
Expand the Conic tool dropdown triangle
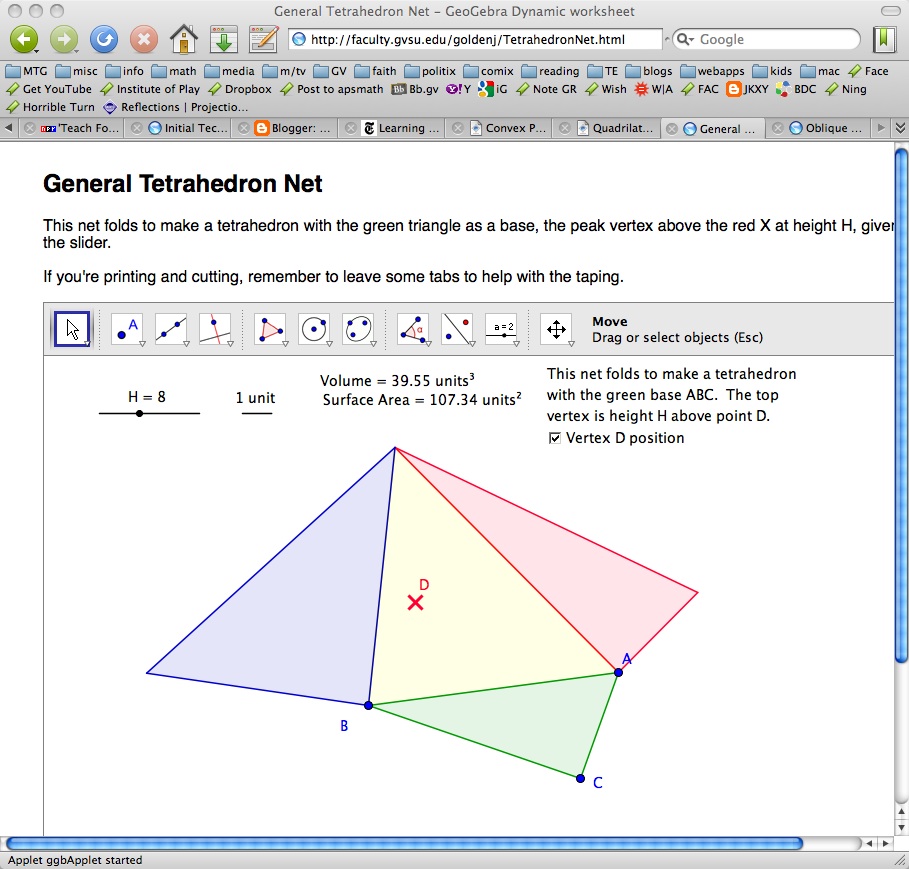tap(373, 344)
